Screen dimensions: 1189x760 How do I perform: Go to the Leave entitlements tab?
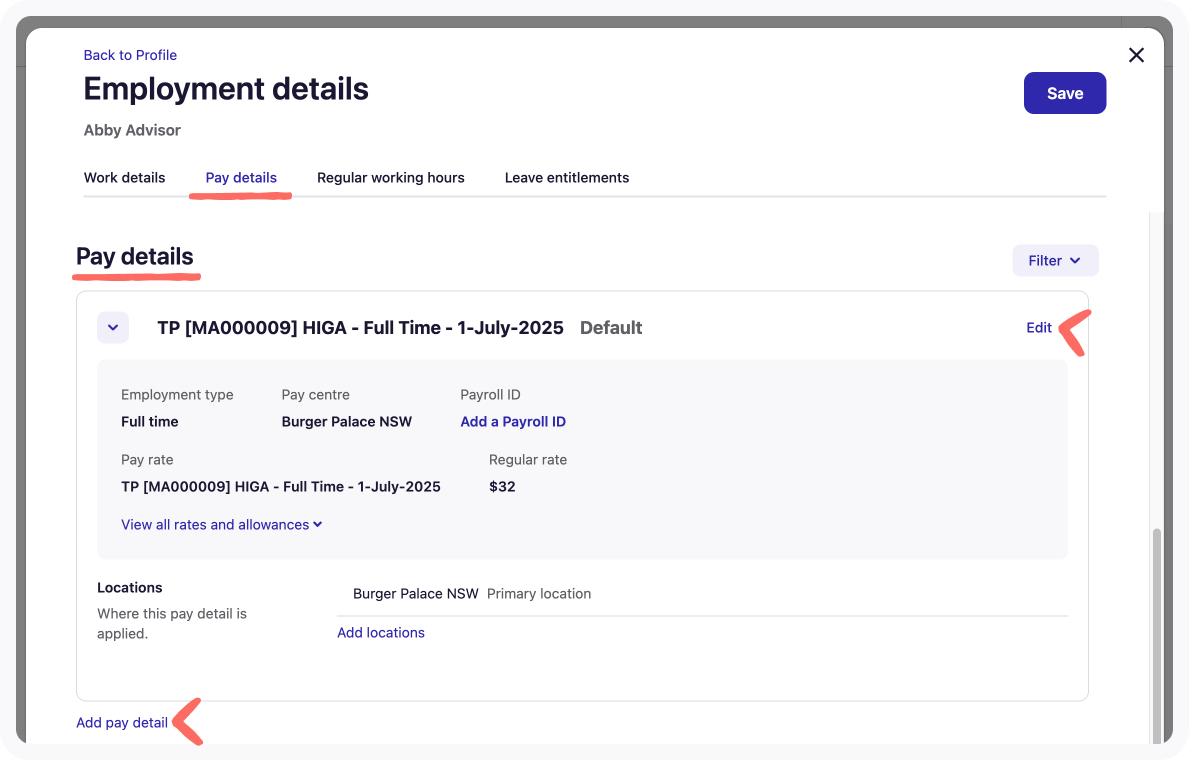566,177
